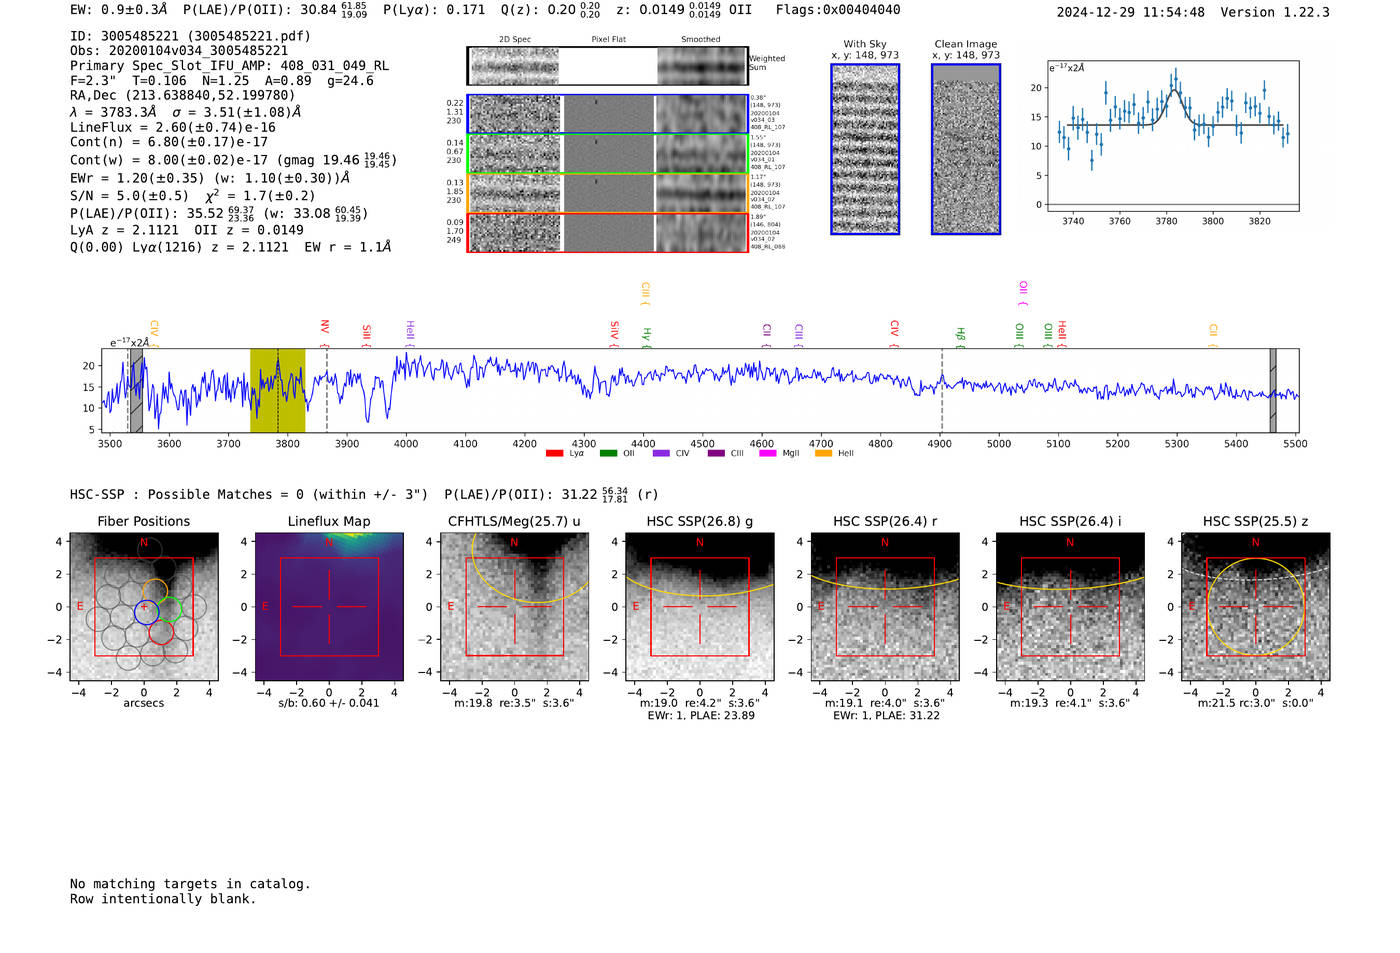Click the red HeII label near 5100 Å
This screenshot has width=1400, height=953.
point(1062,334)
